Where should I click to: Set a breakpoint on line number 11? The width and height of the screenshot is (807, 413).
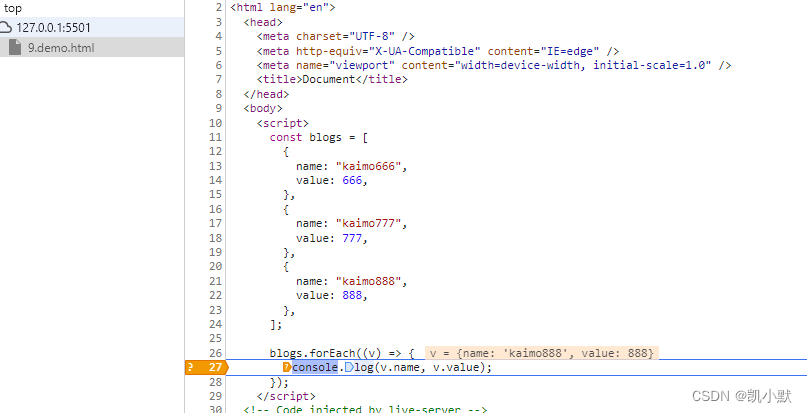pyautogui.click(x=216, y=137)
